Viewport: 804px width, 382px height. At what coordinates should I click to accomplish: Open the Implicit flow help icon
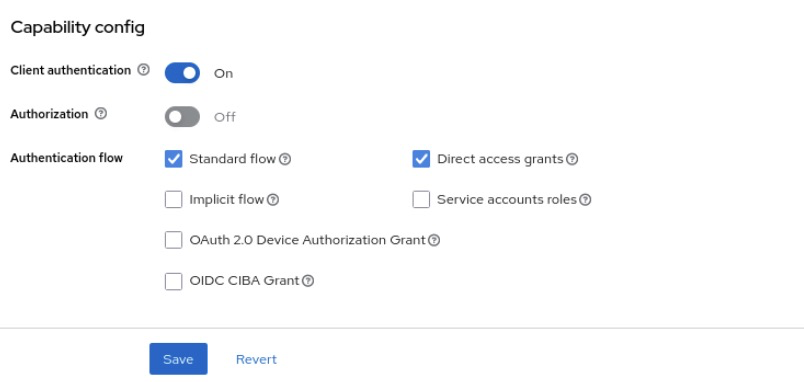point(273,200)
